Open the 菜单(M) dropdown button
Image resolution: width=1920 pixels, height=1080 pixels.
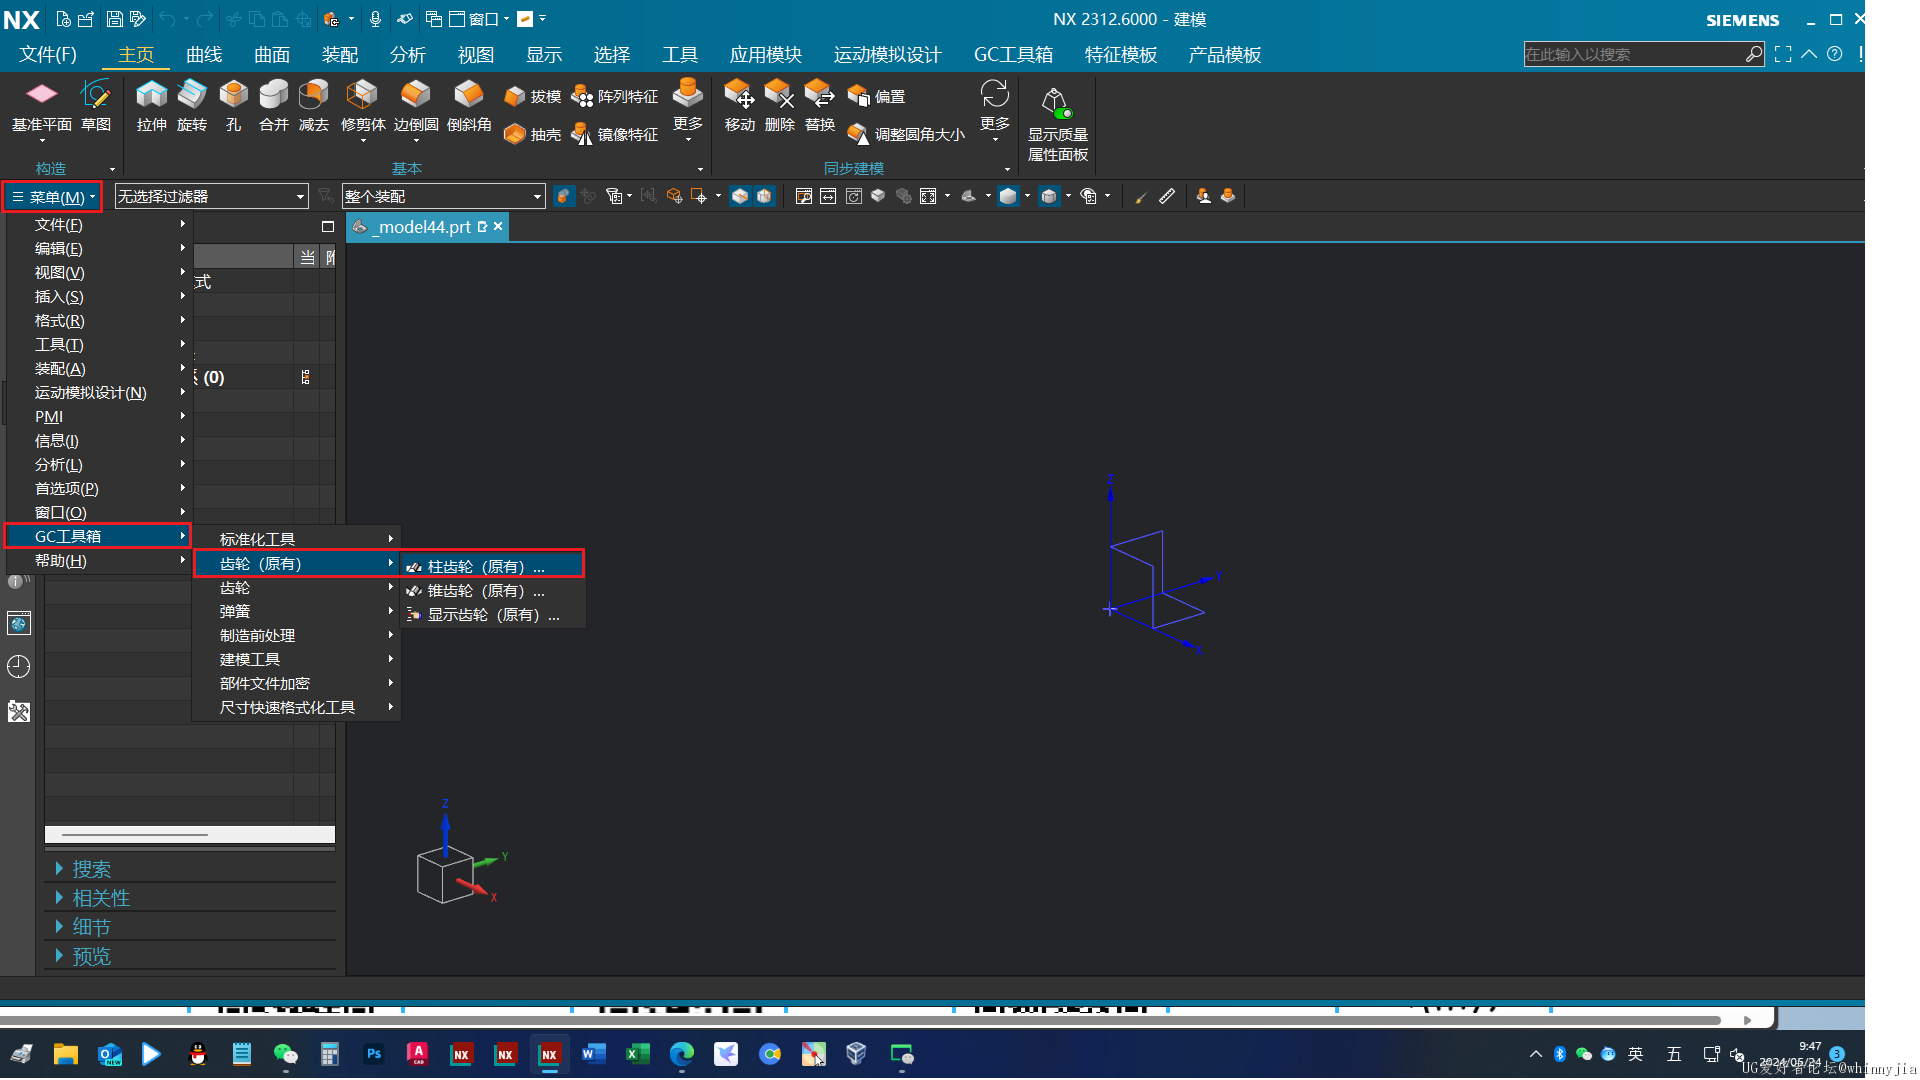[54, 197]
